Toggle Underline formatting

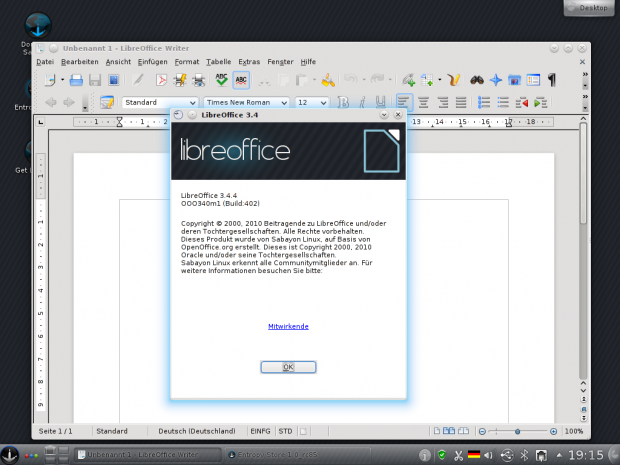(380, 102)
